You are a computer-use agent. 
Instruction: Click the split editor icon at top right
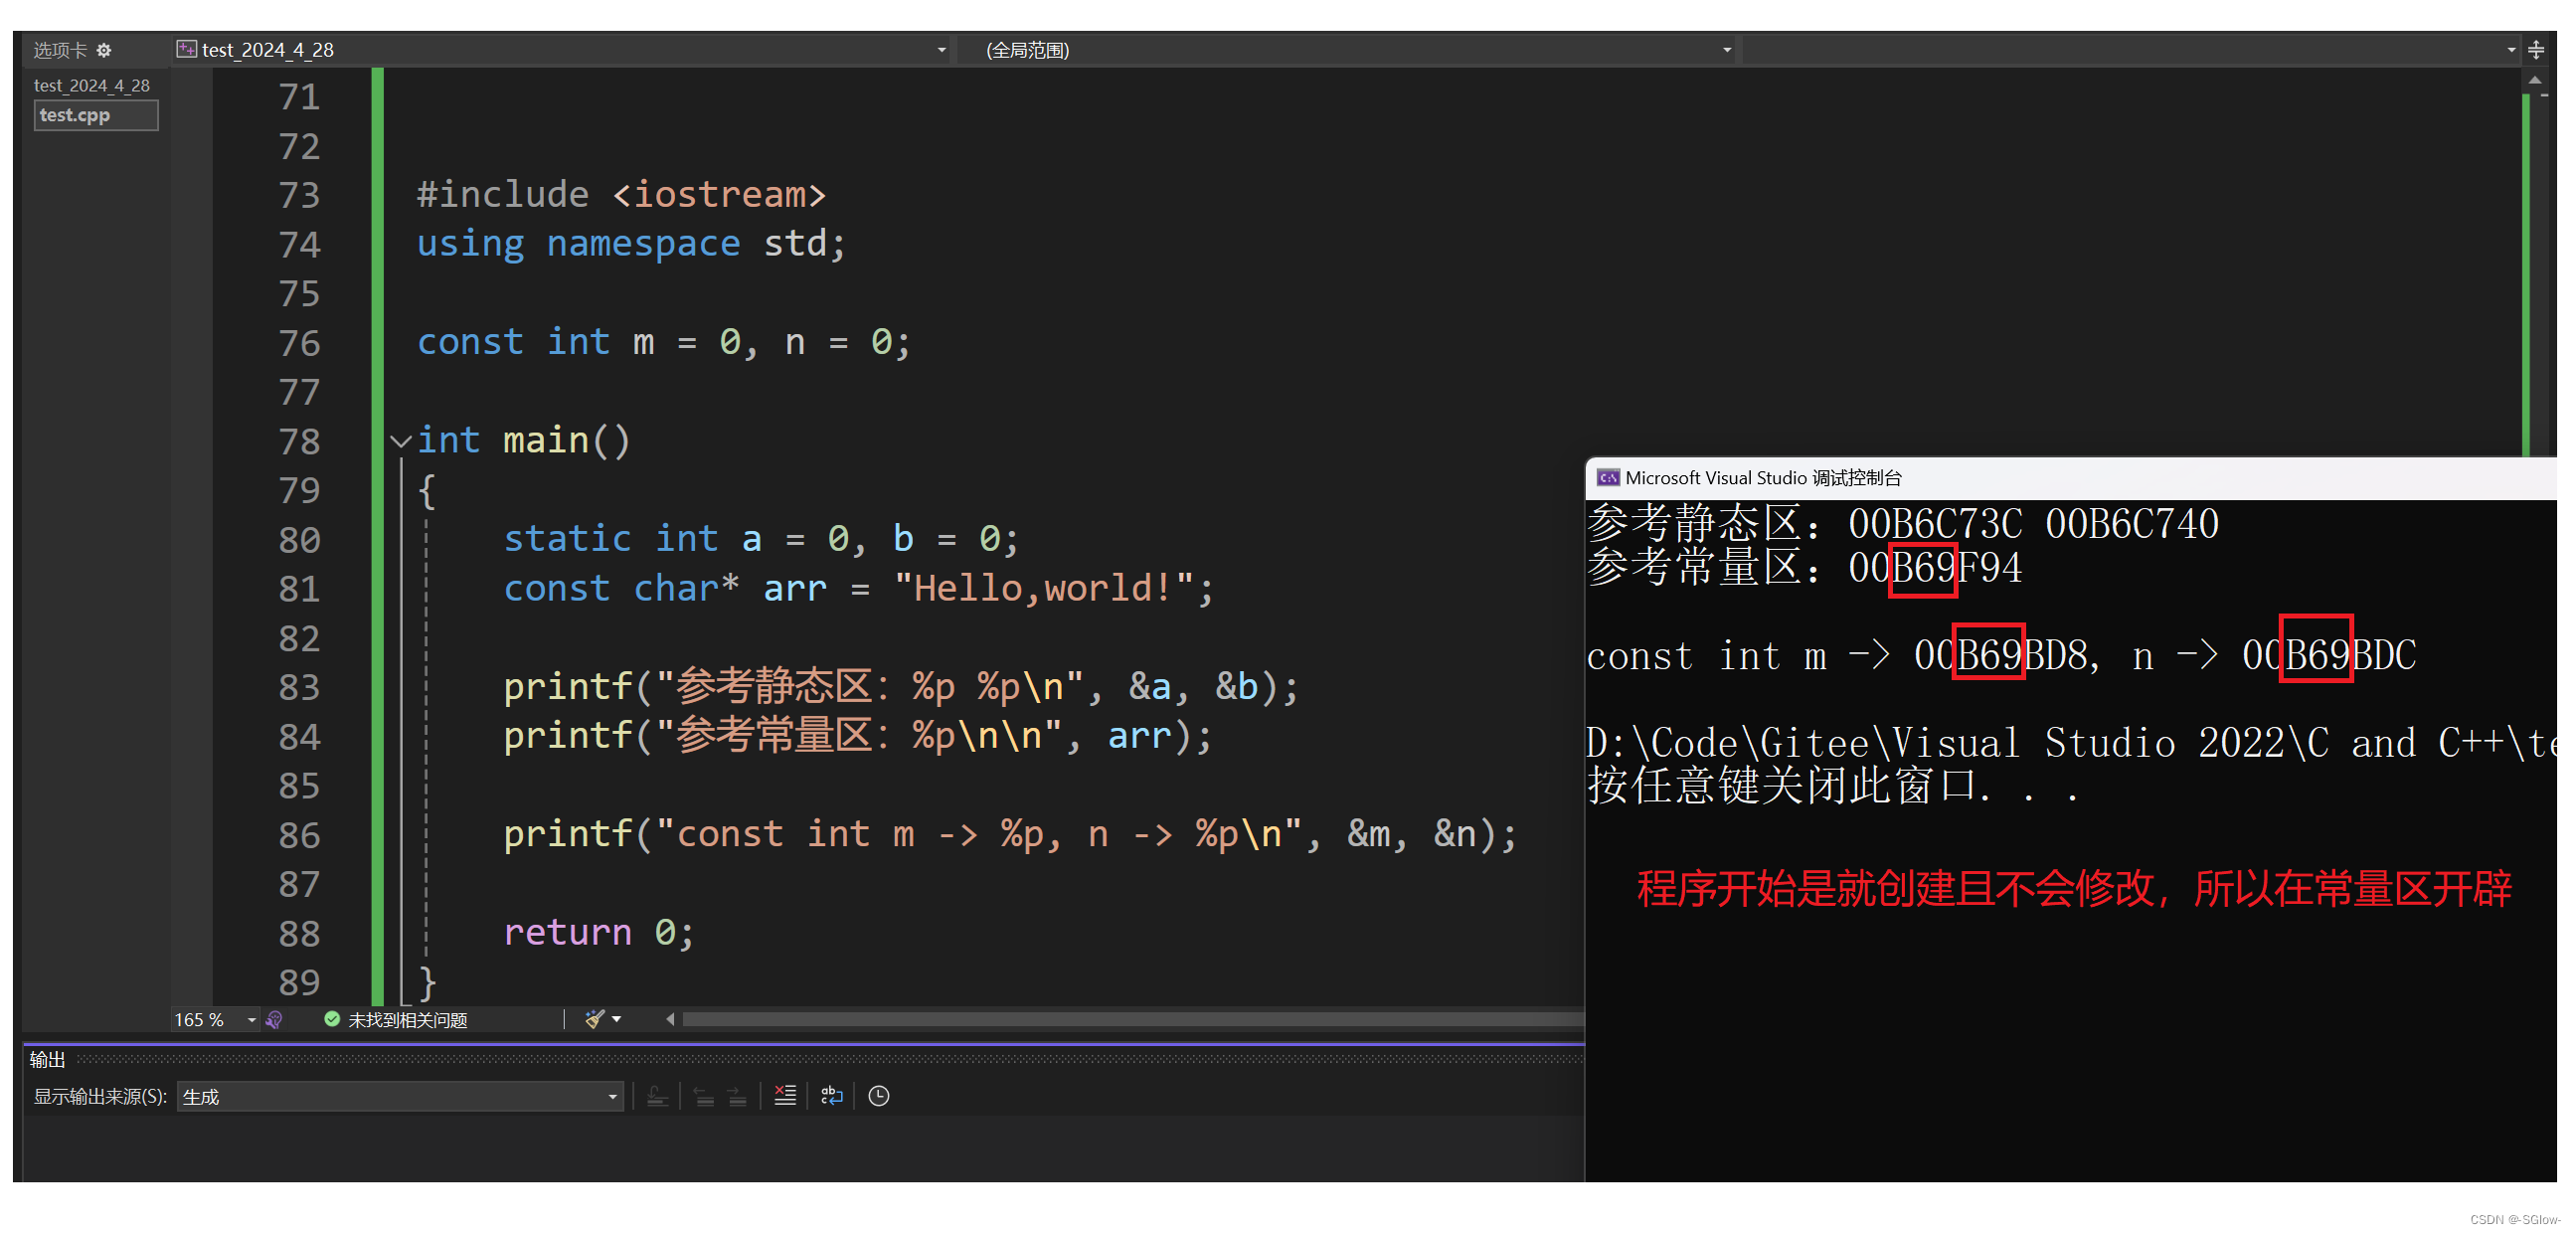coord(2536,50)
